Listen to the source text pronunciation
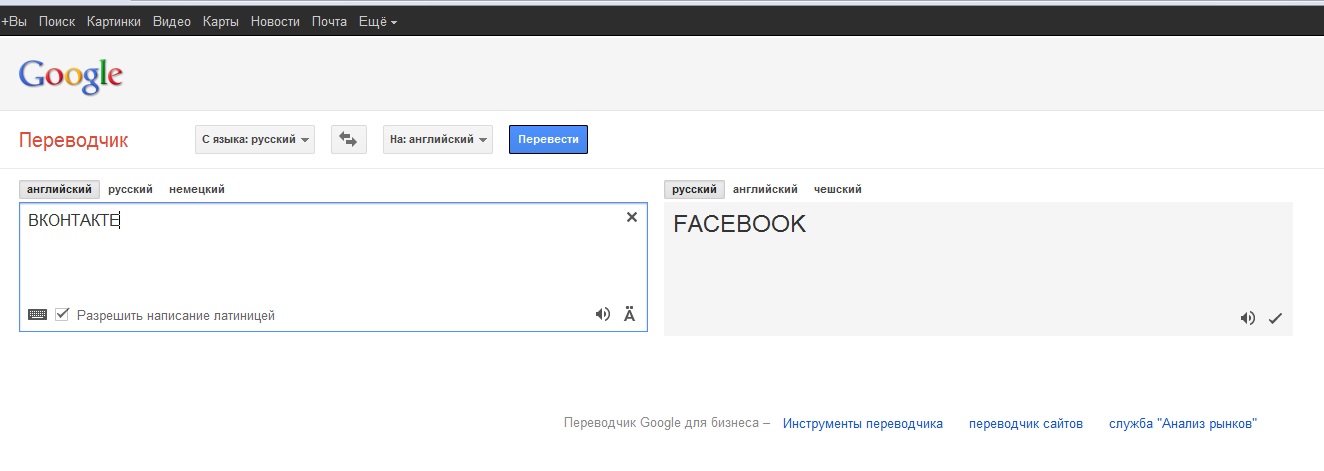 [602, 314]
